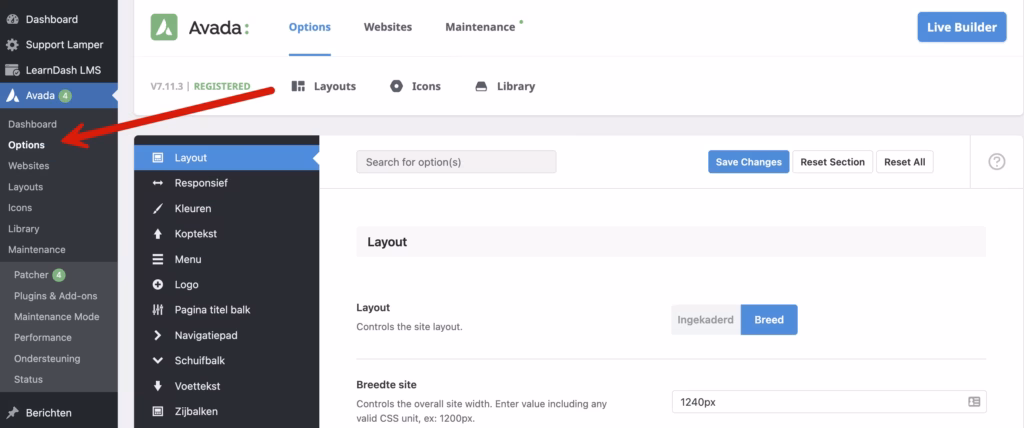Click the Reset All button
This screenshot has width=1024, height=428.
point(904,162)
